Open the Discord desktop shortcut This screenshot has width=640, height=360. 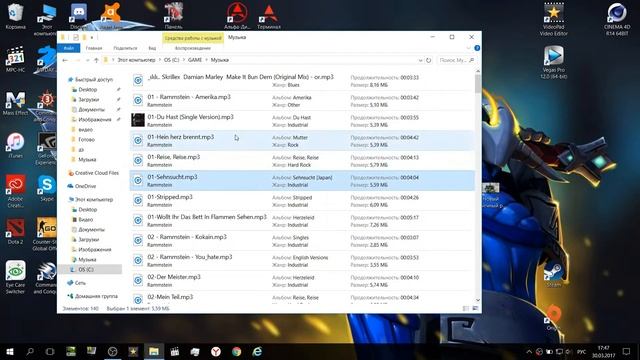point(79,16)
